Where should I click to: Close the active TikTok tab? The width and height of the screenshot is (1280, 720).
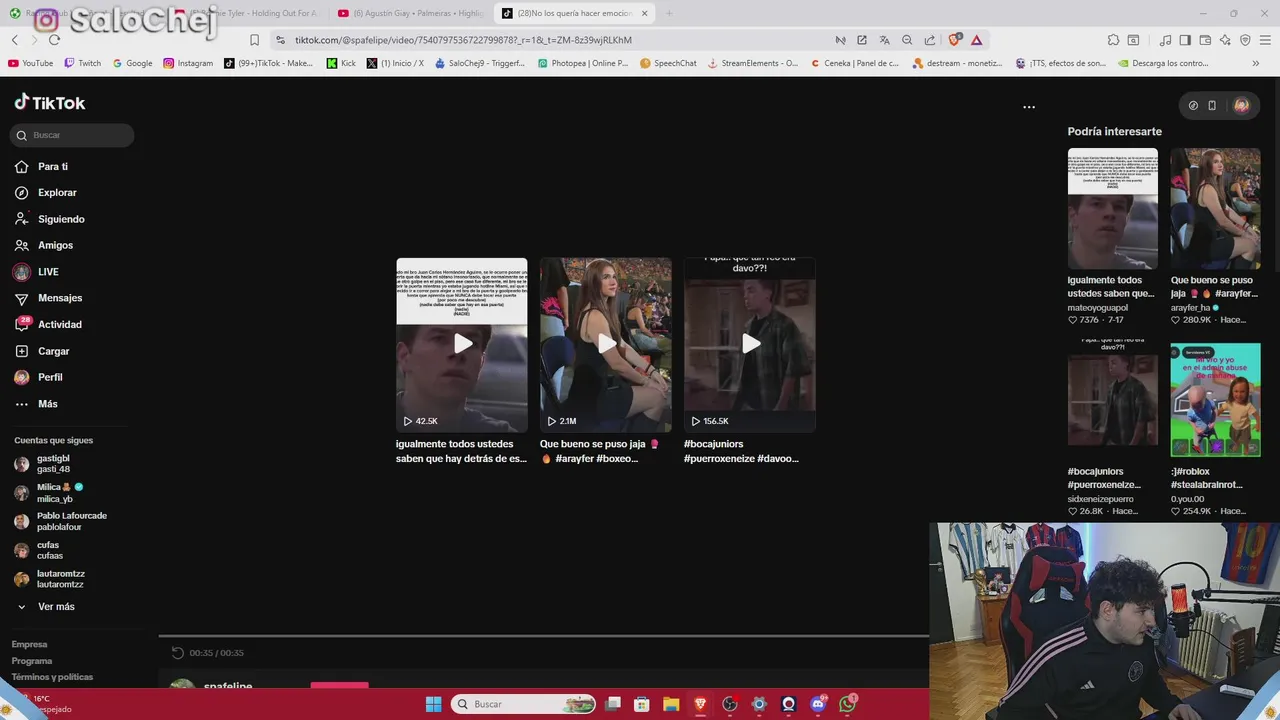(x=645, y=13)
